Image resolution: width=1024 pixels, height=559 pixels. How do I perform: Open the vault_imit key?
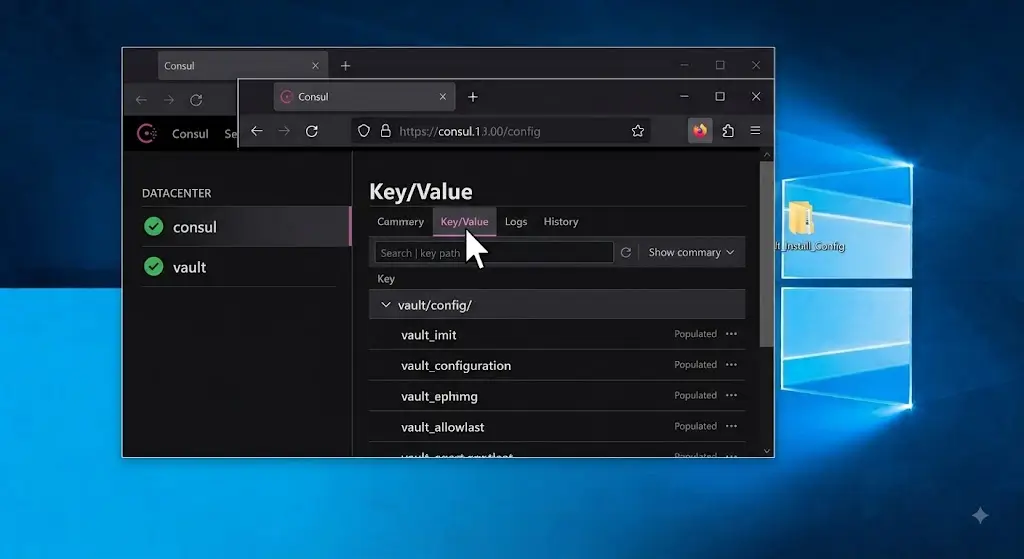click(428, 335)
